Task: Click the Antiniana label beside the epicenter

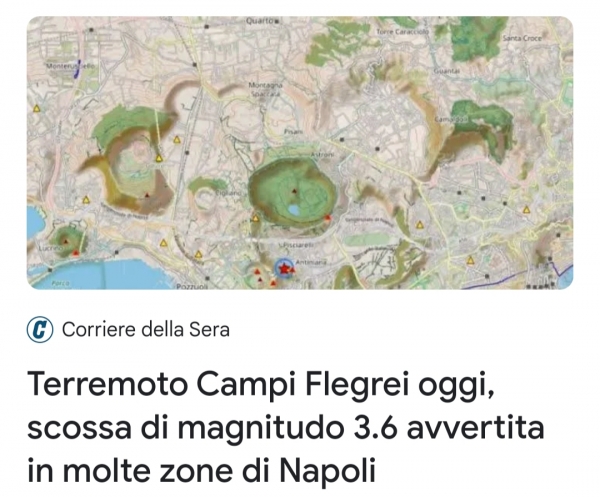Action: pos(311,262)
